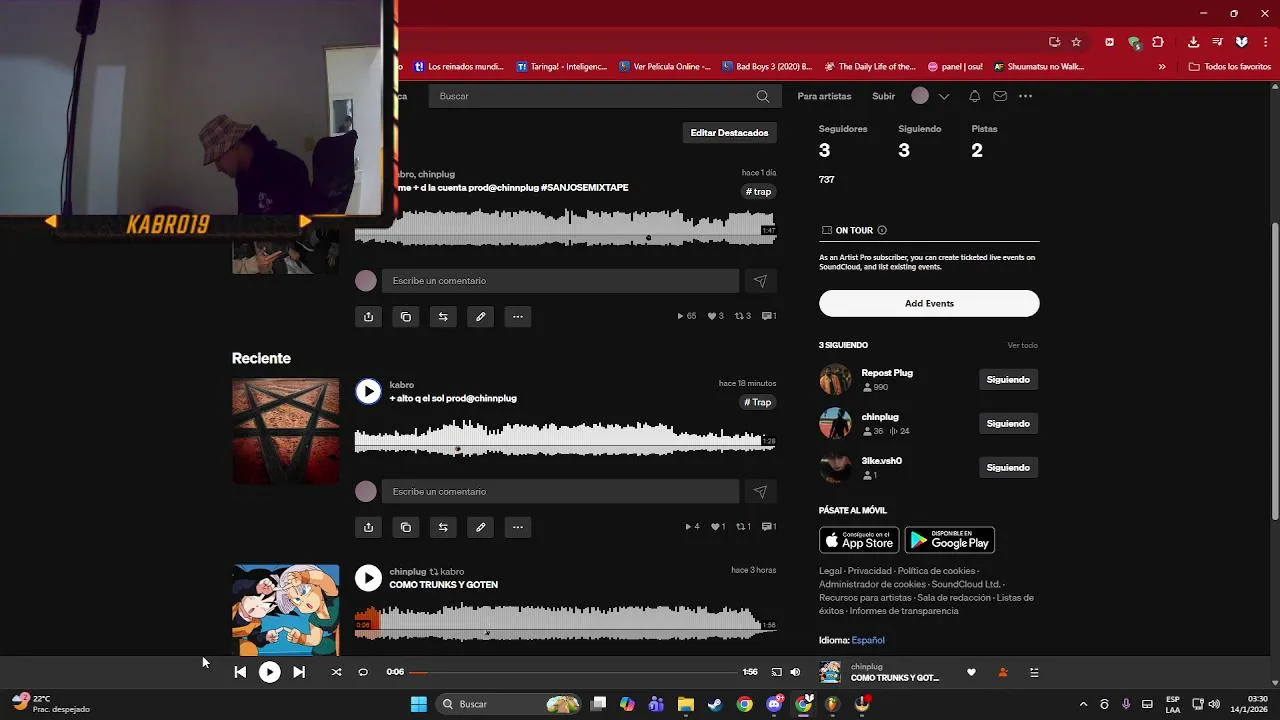Change language via 'Español' link

pos(868,640)
